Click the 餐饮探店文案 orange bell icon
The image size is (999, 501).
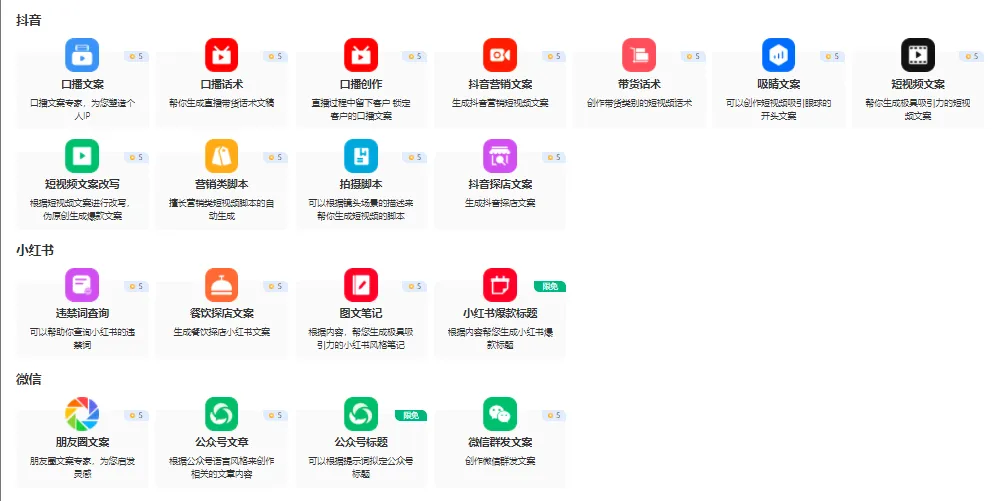pyautogui.click(x=222, y=285)
